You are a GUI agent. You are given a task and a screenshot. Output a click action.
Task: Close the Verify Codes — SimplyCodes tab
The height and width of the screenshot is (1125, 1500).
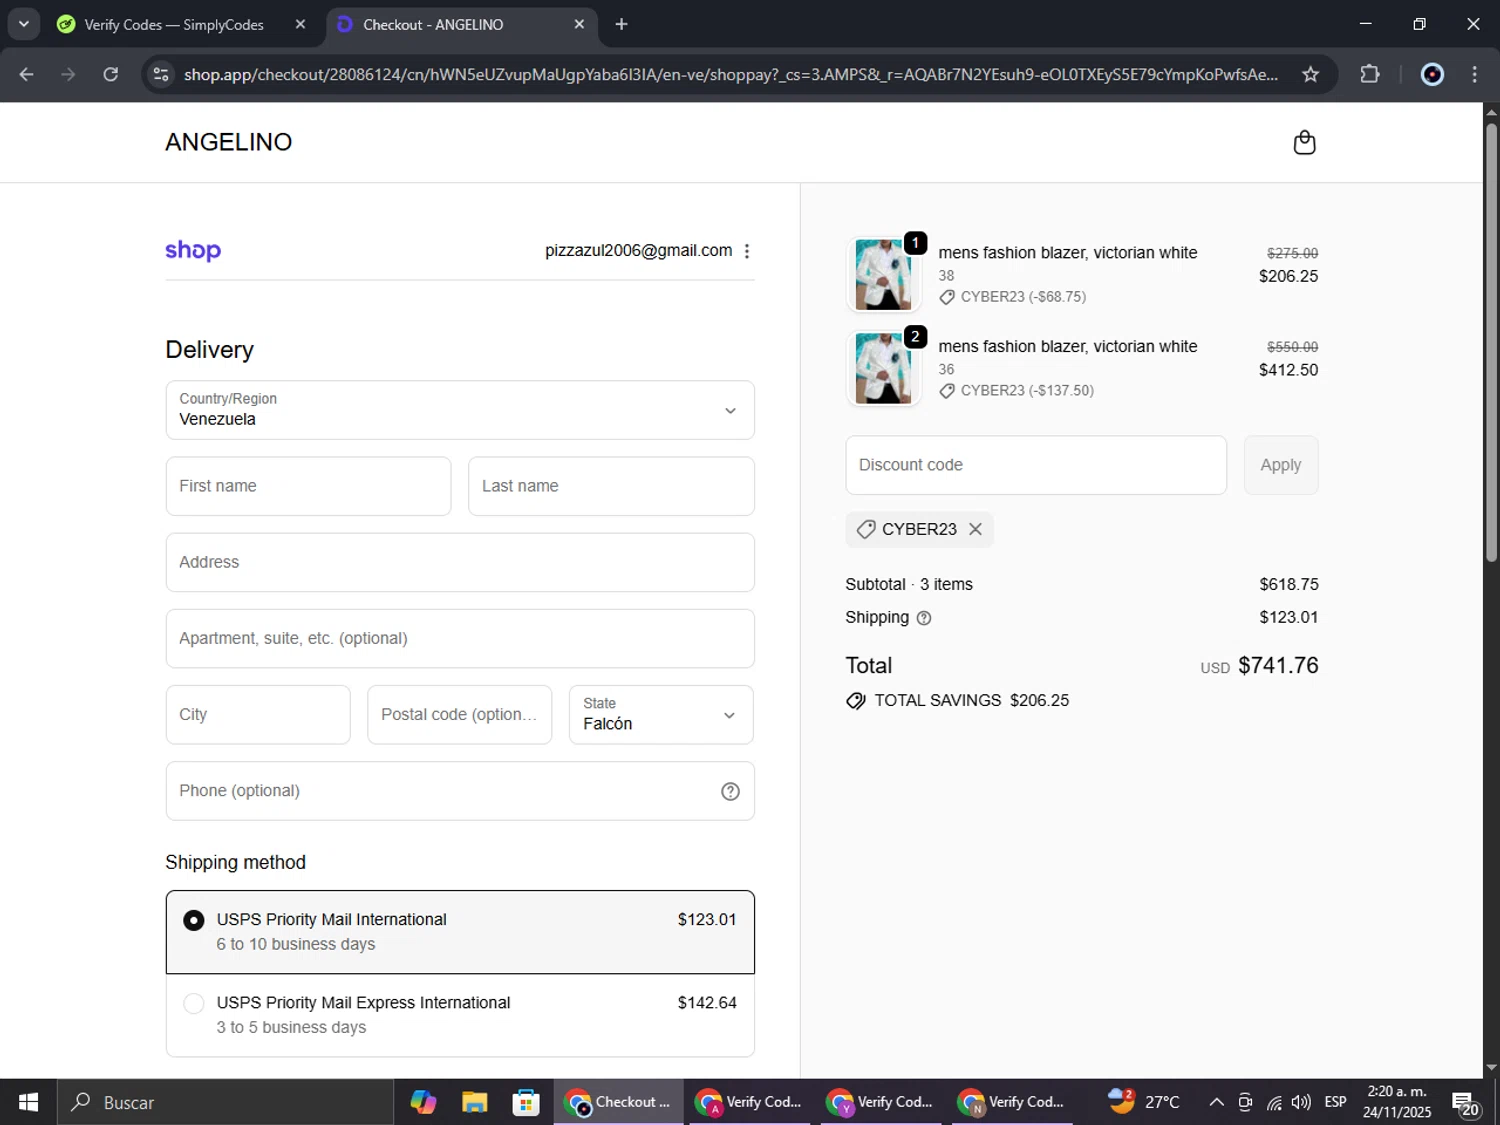pyautogui.click(x=300, y=24)
